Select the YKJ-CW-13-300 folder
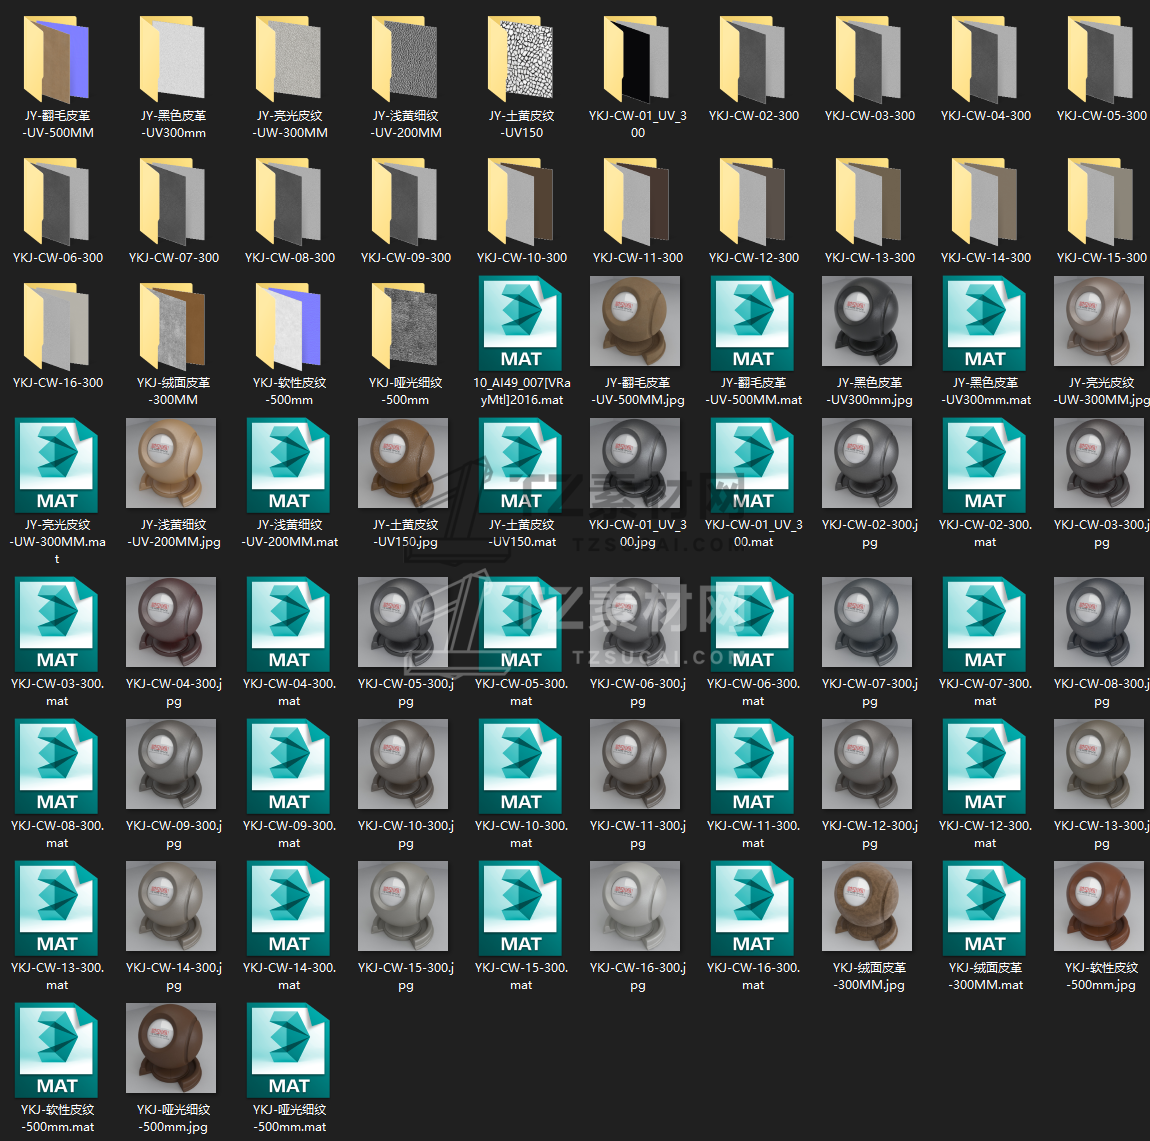Viewport: 1150px width, 1141px height. (x=868, y=202)
